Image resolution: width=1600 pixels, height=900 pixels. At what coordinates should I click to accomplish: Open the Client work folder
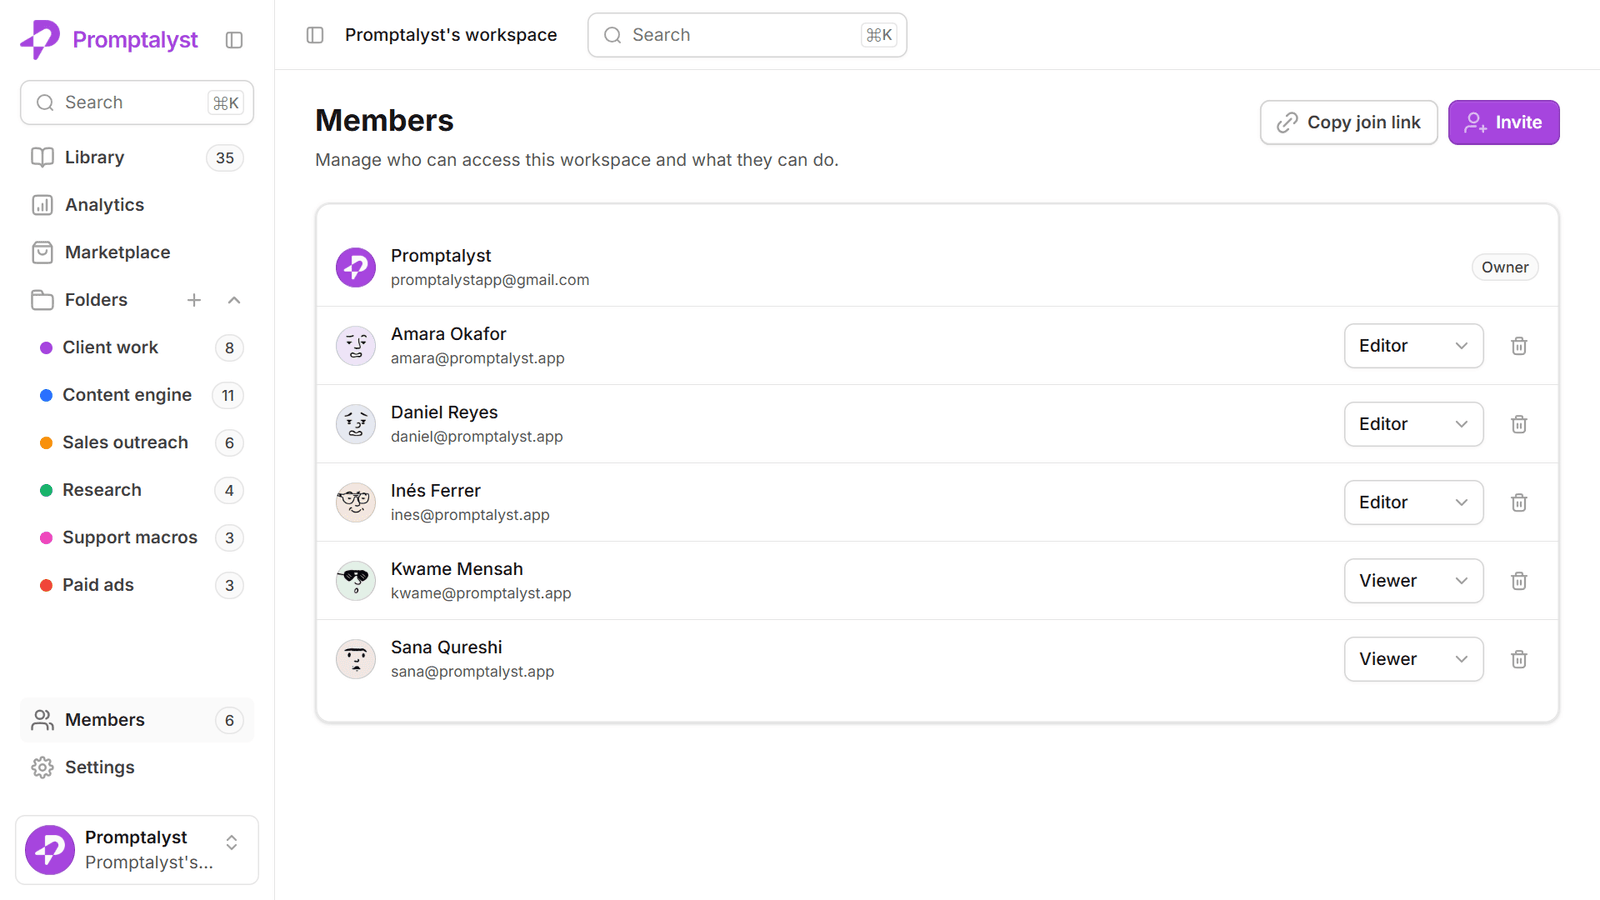point(137,348)
